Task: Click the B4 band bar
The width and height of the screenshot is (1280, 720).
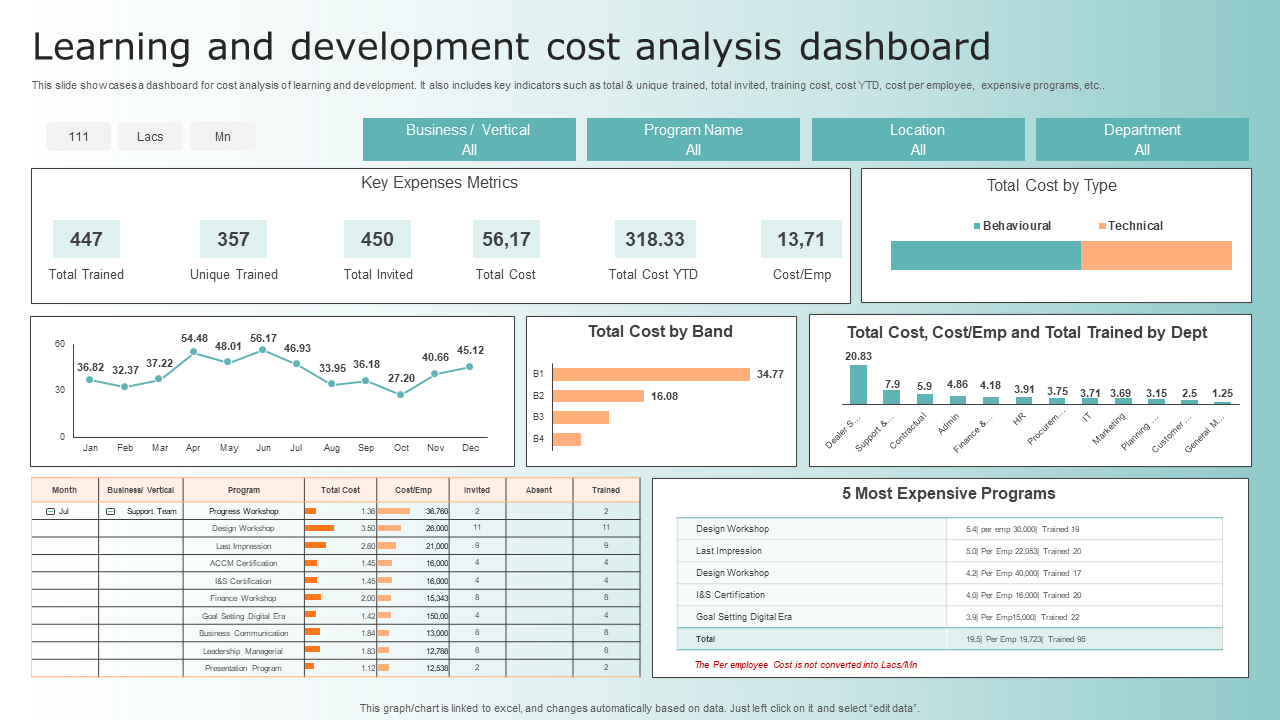Action: [567, 439]
